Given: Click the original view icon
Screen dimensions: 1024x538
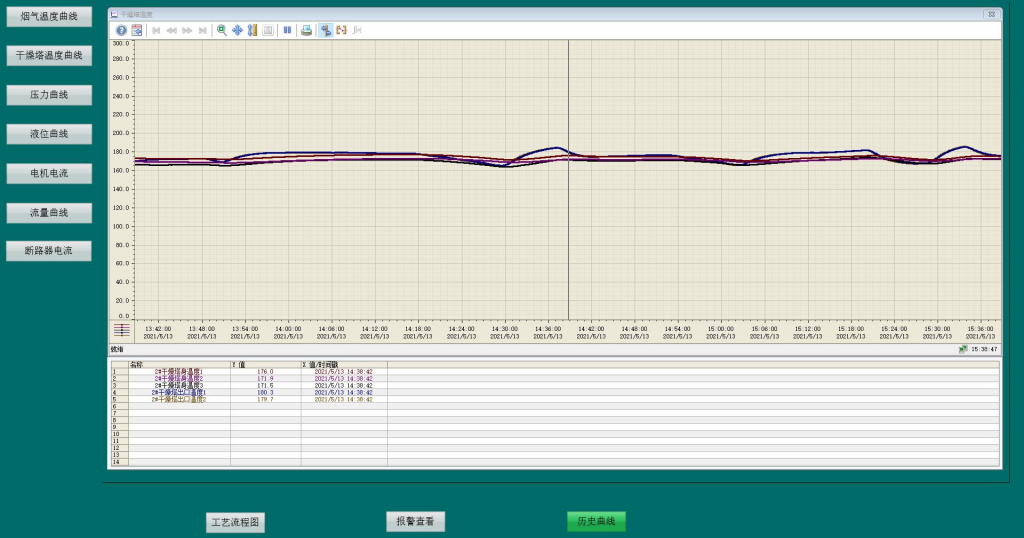Looking at the screenshot, I should tap(268, 30).
